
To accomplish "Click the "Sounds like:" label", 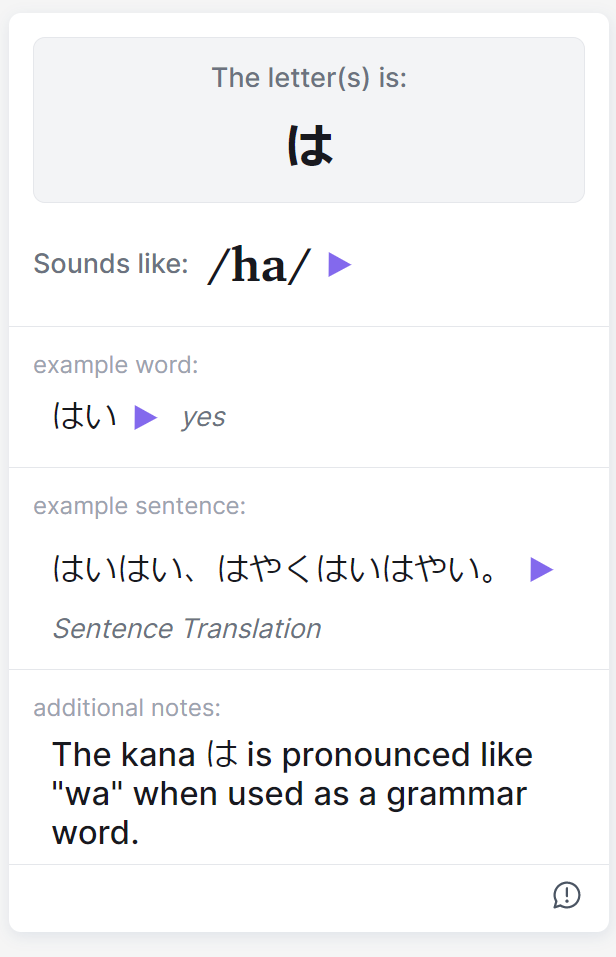I will pos(111,264).
